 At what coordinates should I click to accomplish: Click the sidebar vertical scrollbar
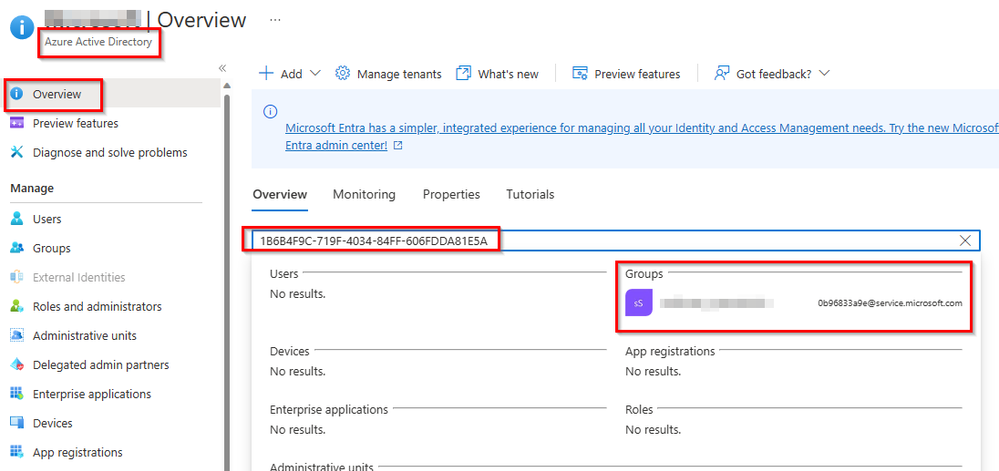226,280
